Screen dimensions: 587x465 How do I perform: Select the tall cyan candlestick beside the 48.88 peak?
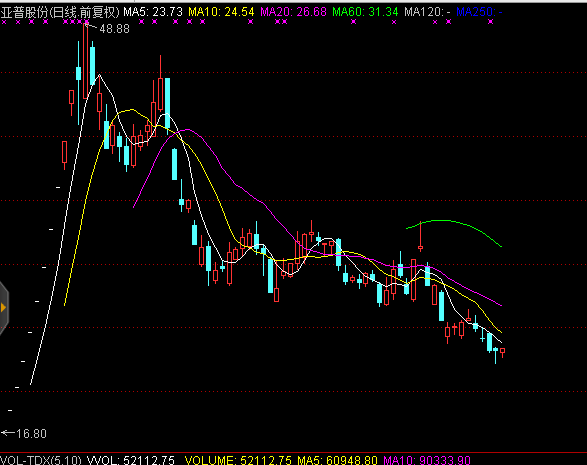pyautogui.click(x=92, y=63)
